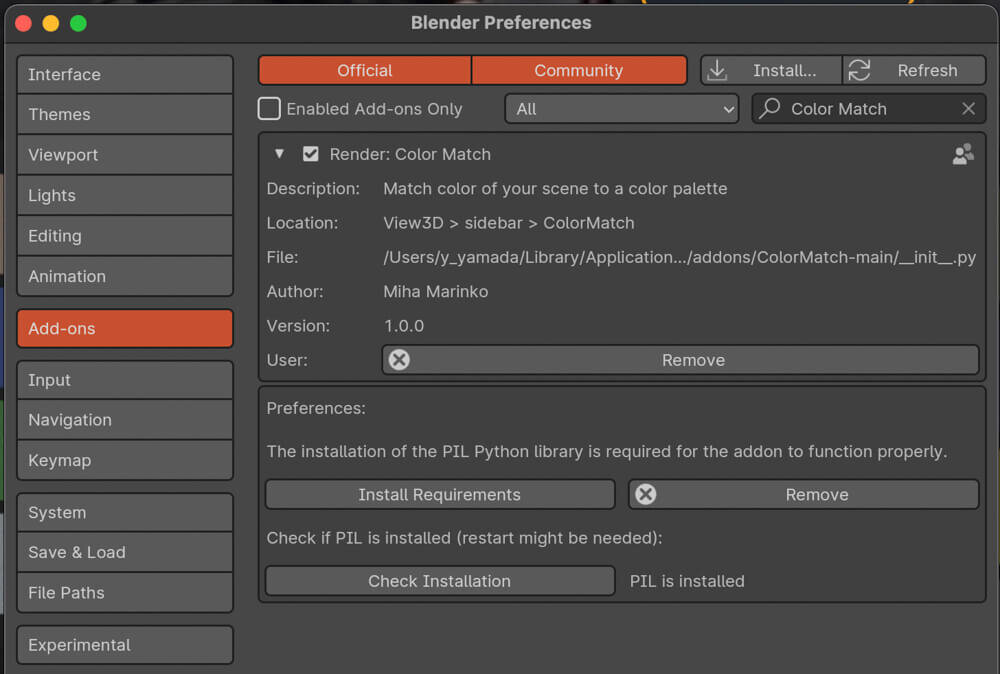The width and height of the screenshot is (1000, 674).
Task: Clear the add-on search text
Action: 968,109
